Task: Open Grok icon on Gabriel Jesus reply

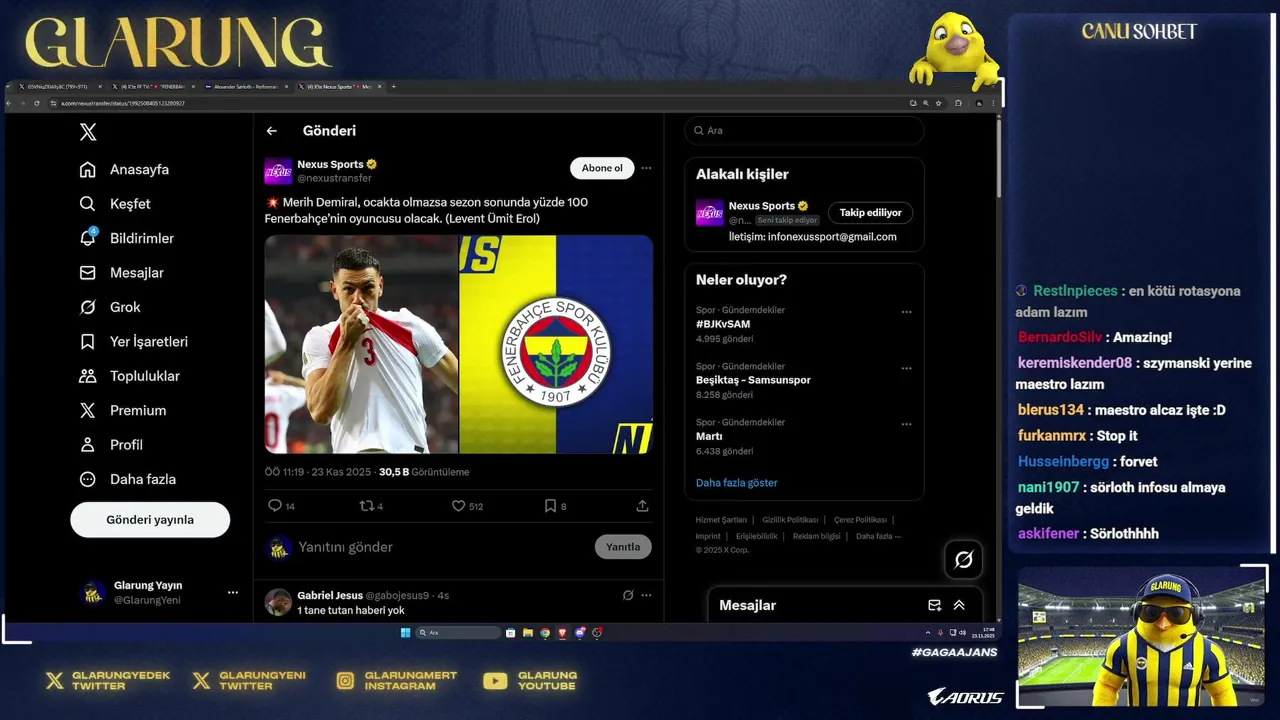Action: (628, 595)
